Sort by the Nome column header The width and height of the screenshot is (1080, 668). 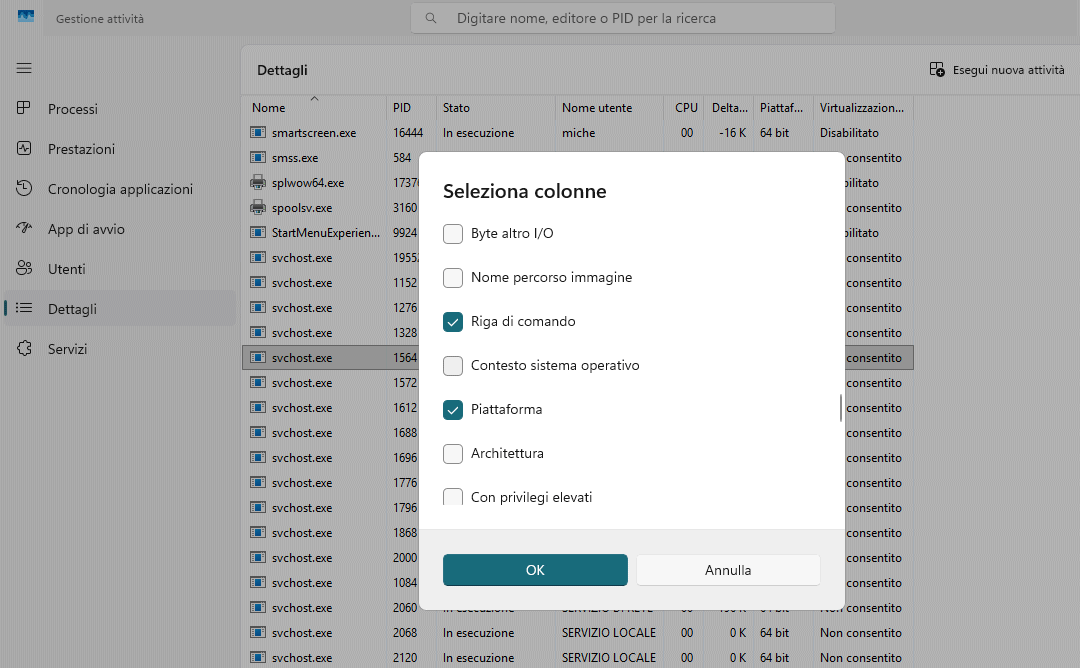pos(314,107)
